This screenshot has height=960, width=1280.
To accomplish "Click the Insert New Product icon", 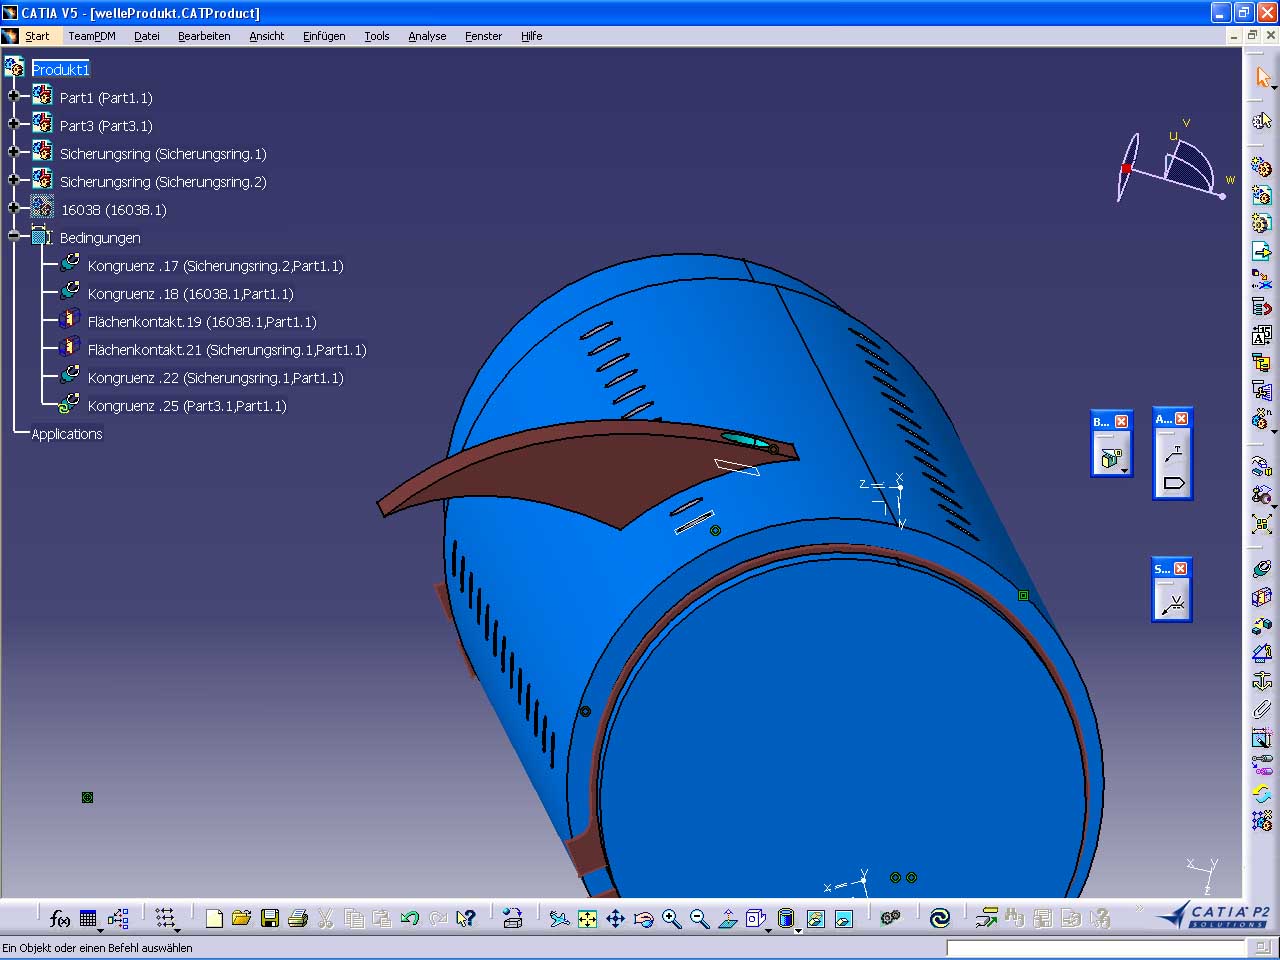I will [x=1262, y=195].
